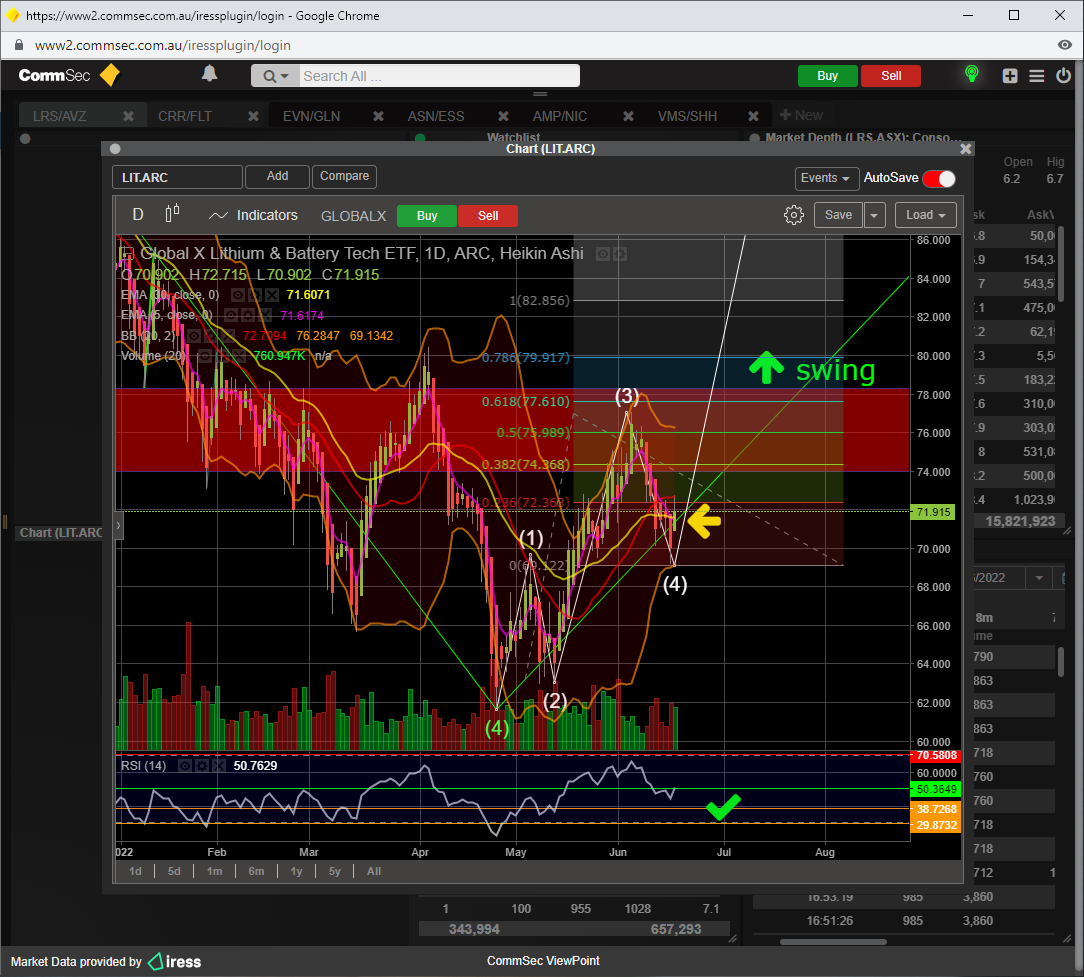
Task: Switch to the AMP/NIC tab
Action: (559, 116)
